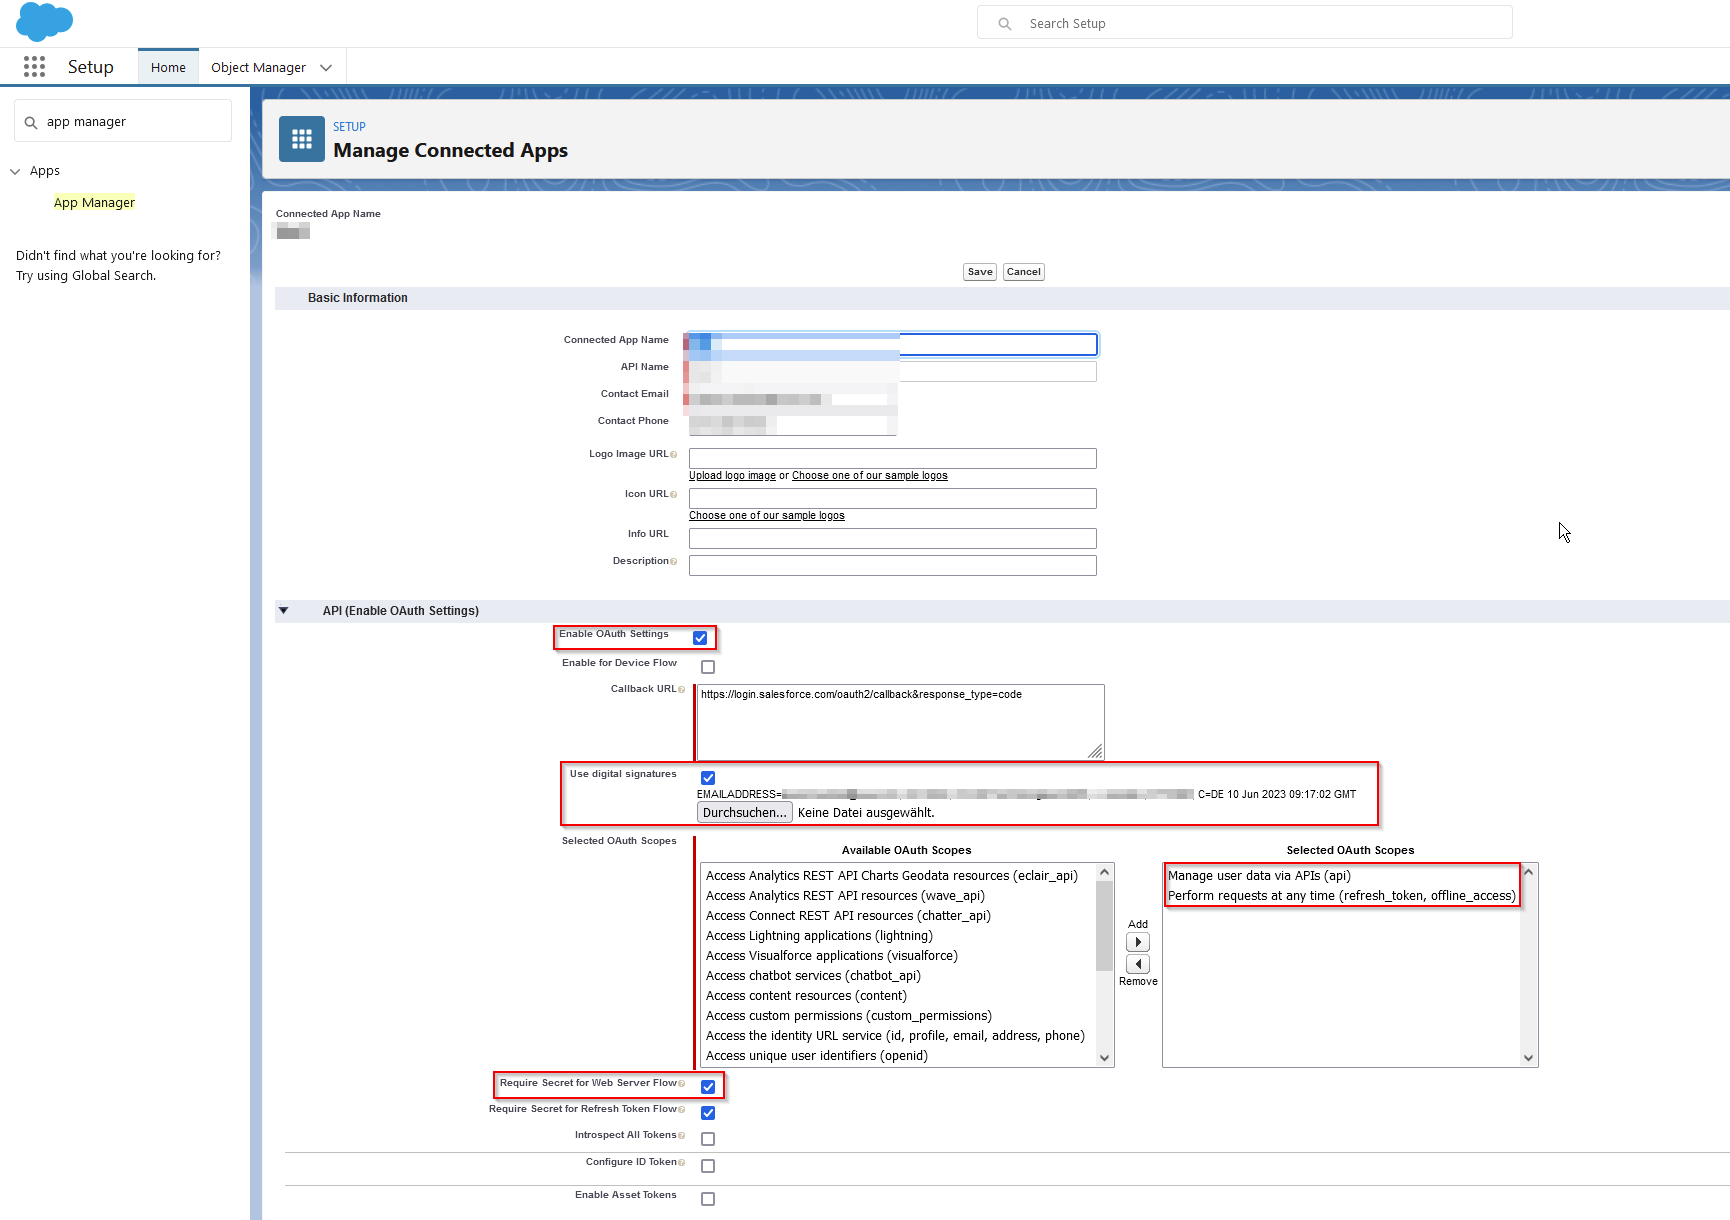Open the Salesforce App Launcher grid
The image size is (1730, 1220).
[34, 66]
